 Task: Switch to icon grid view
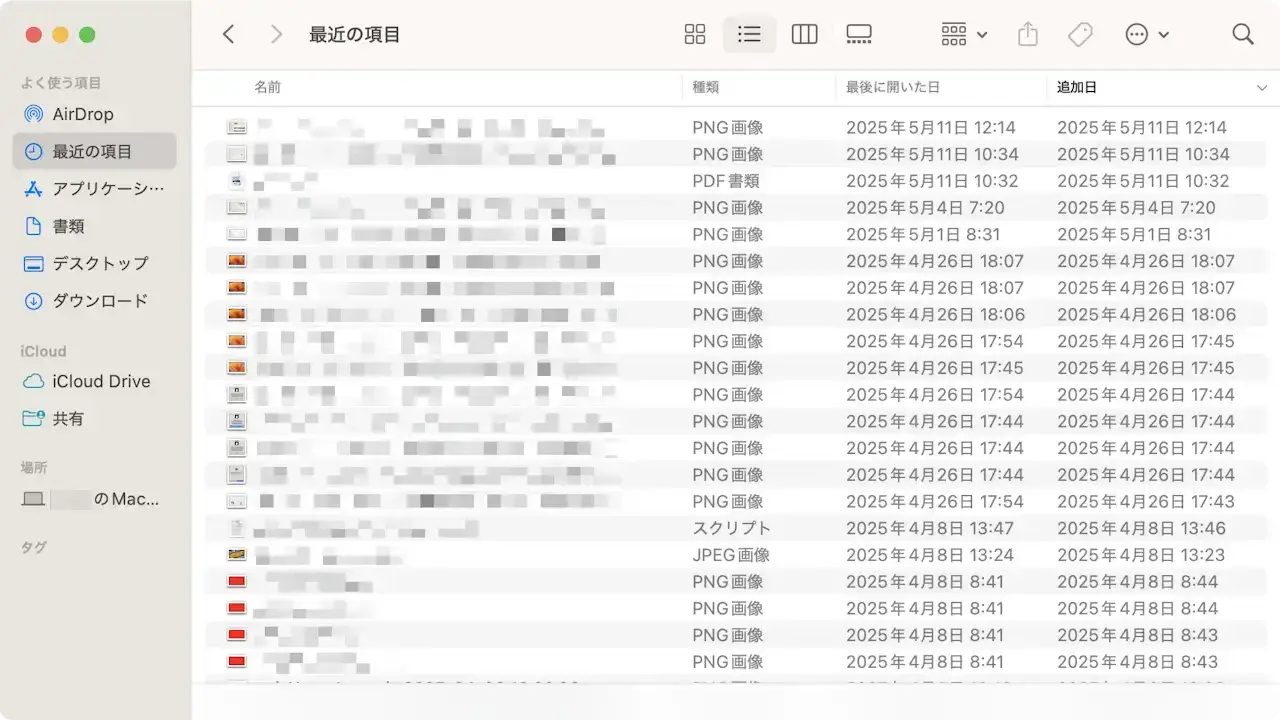tap(695, 35)
